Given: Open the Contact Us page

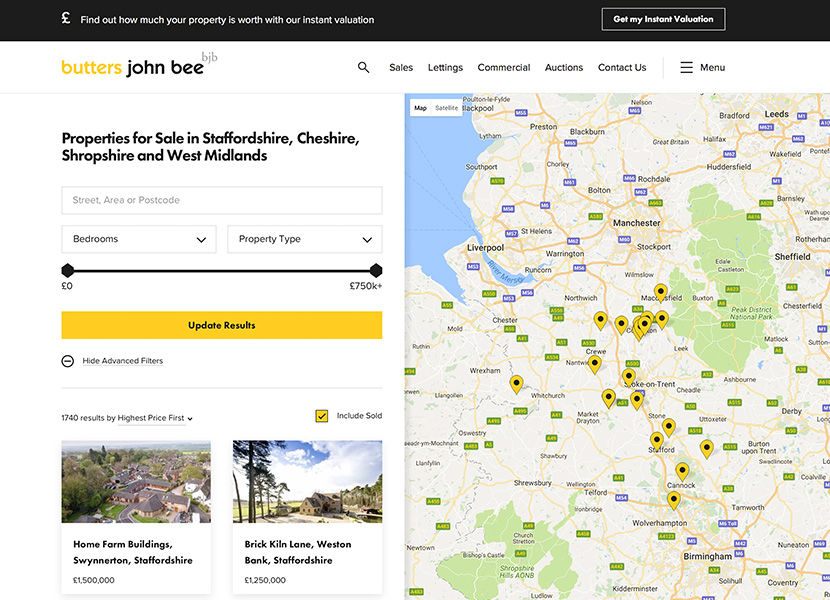Looking at the screenshot, I should pyautogui.click(x=622, y=67).
